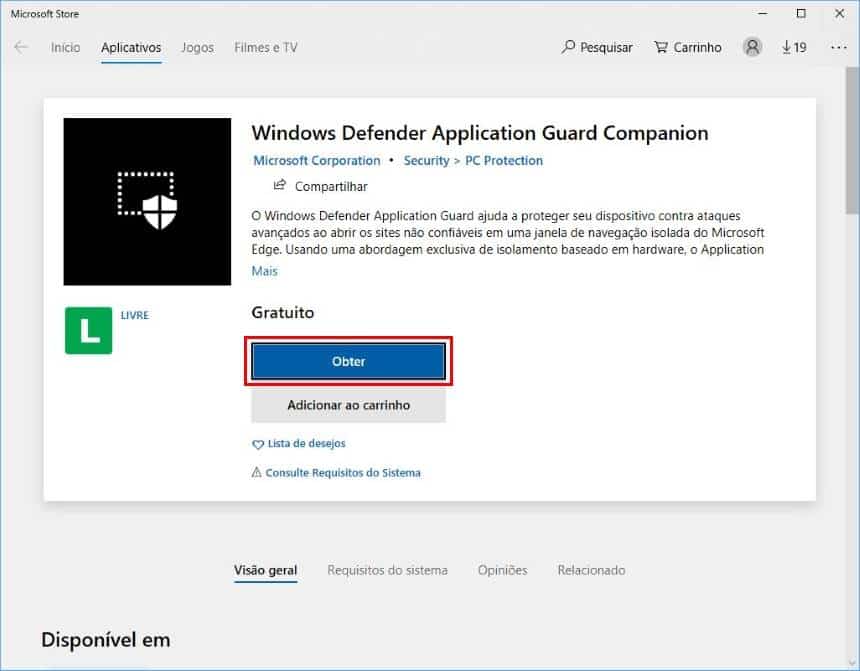The height and width of the screenshot is (671, 860).
Task: Click the app title Windows Defender Application Guard Companion
Action: [480, 133]
